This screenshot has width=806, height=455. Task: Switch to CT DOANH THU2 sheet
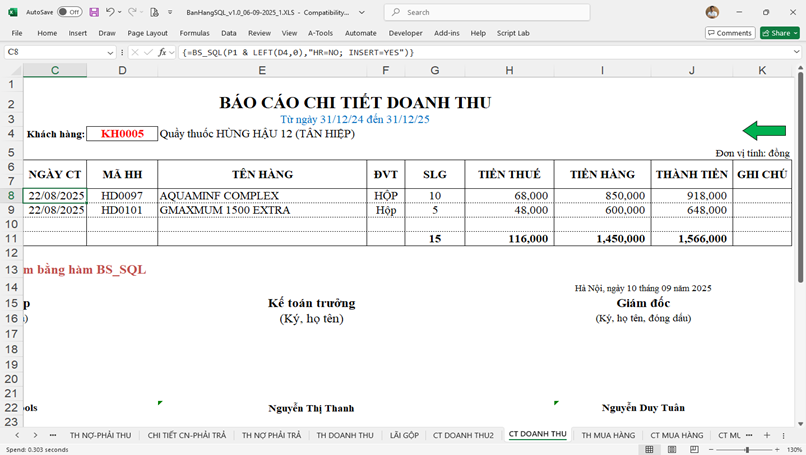pos(463,435)
